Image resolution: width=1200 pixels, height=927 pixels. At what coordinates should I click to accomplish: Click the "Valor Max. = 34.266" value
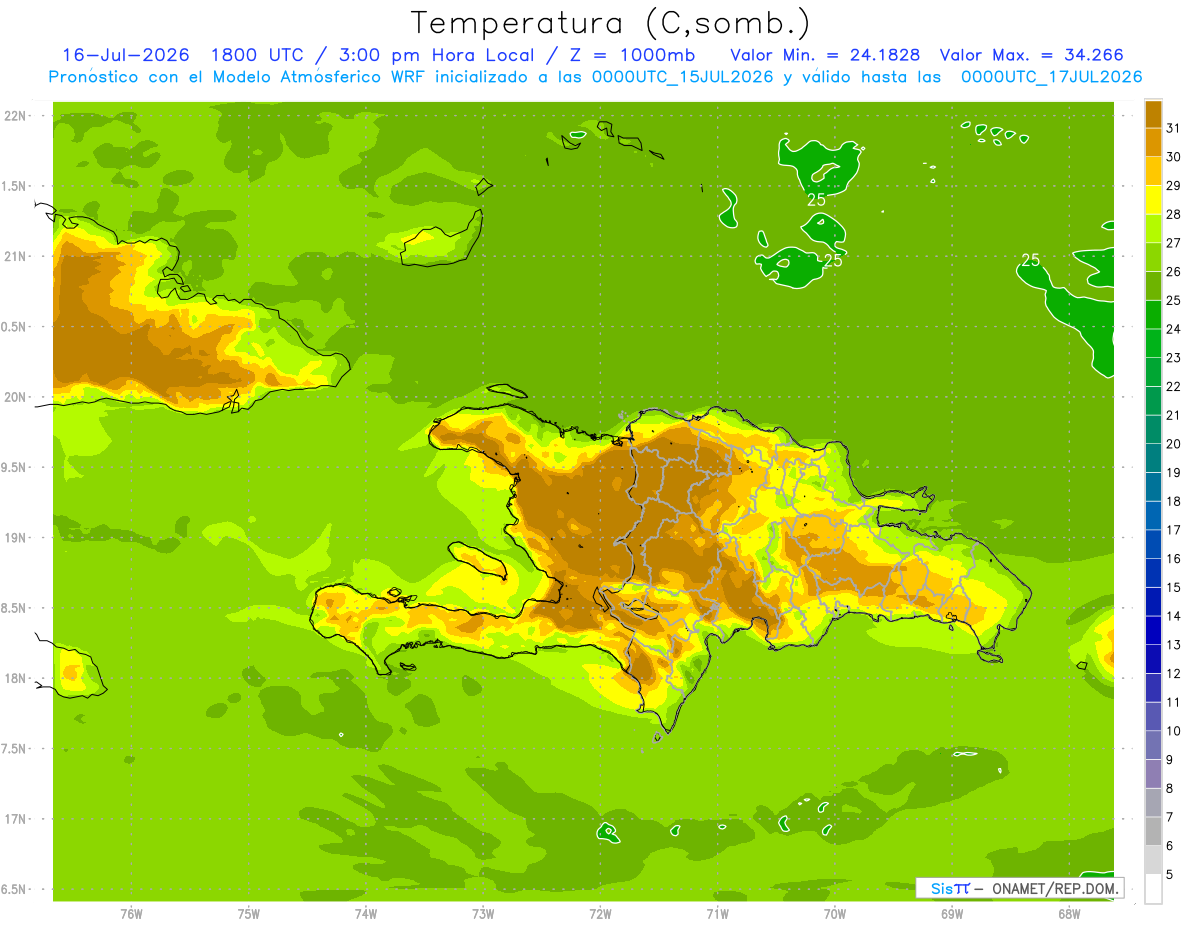pos(1031,55)
